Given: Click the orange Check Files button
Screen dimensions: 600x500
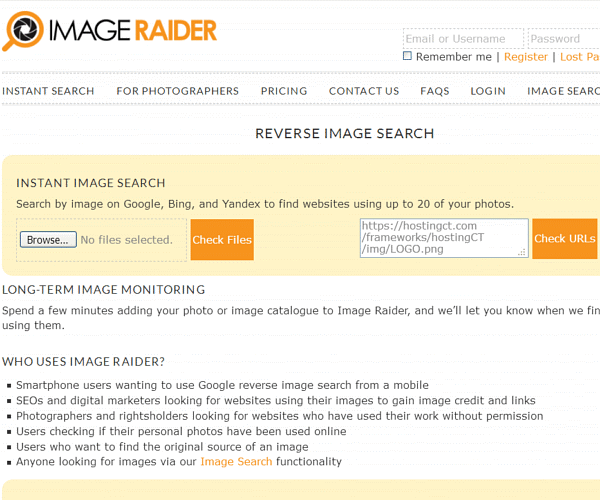Looking at the screenshot, I should pyautogui.click(x=222, y=240).
